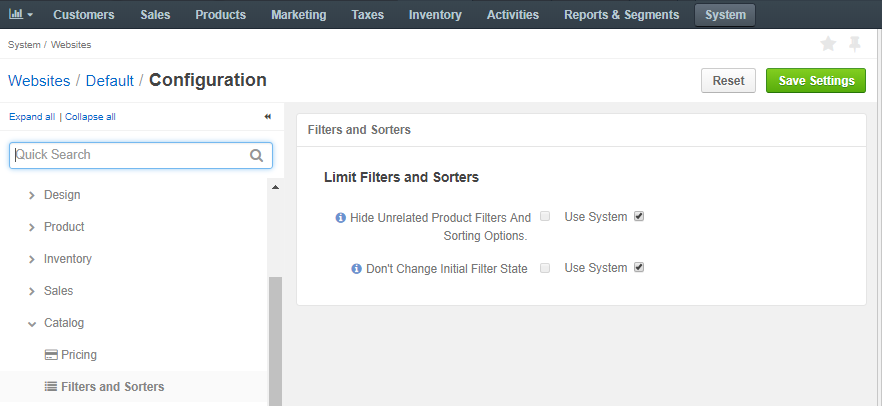Mark page as favorite with star icon

pyautogui.click(x=828, y=44)
